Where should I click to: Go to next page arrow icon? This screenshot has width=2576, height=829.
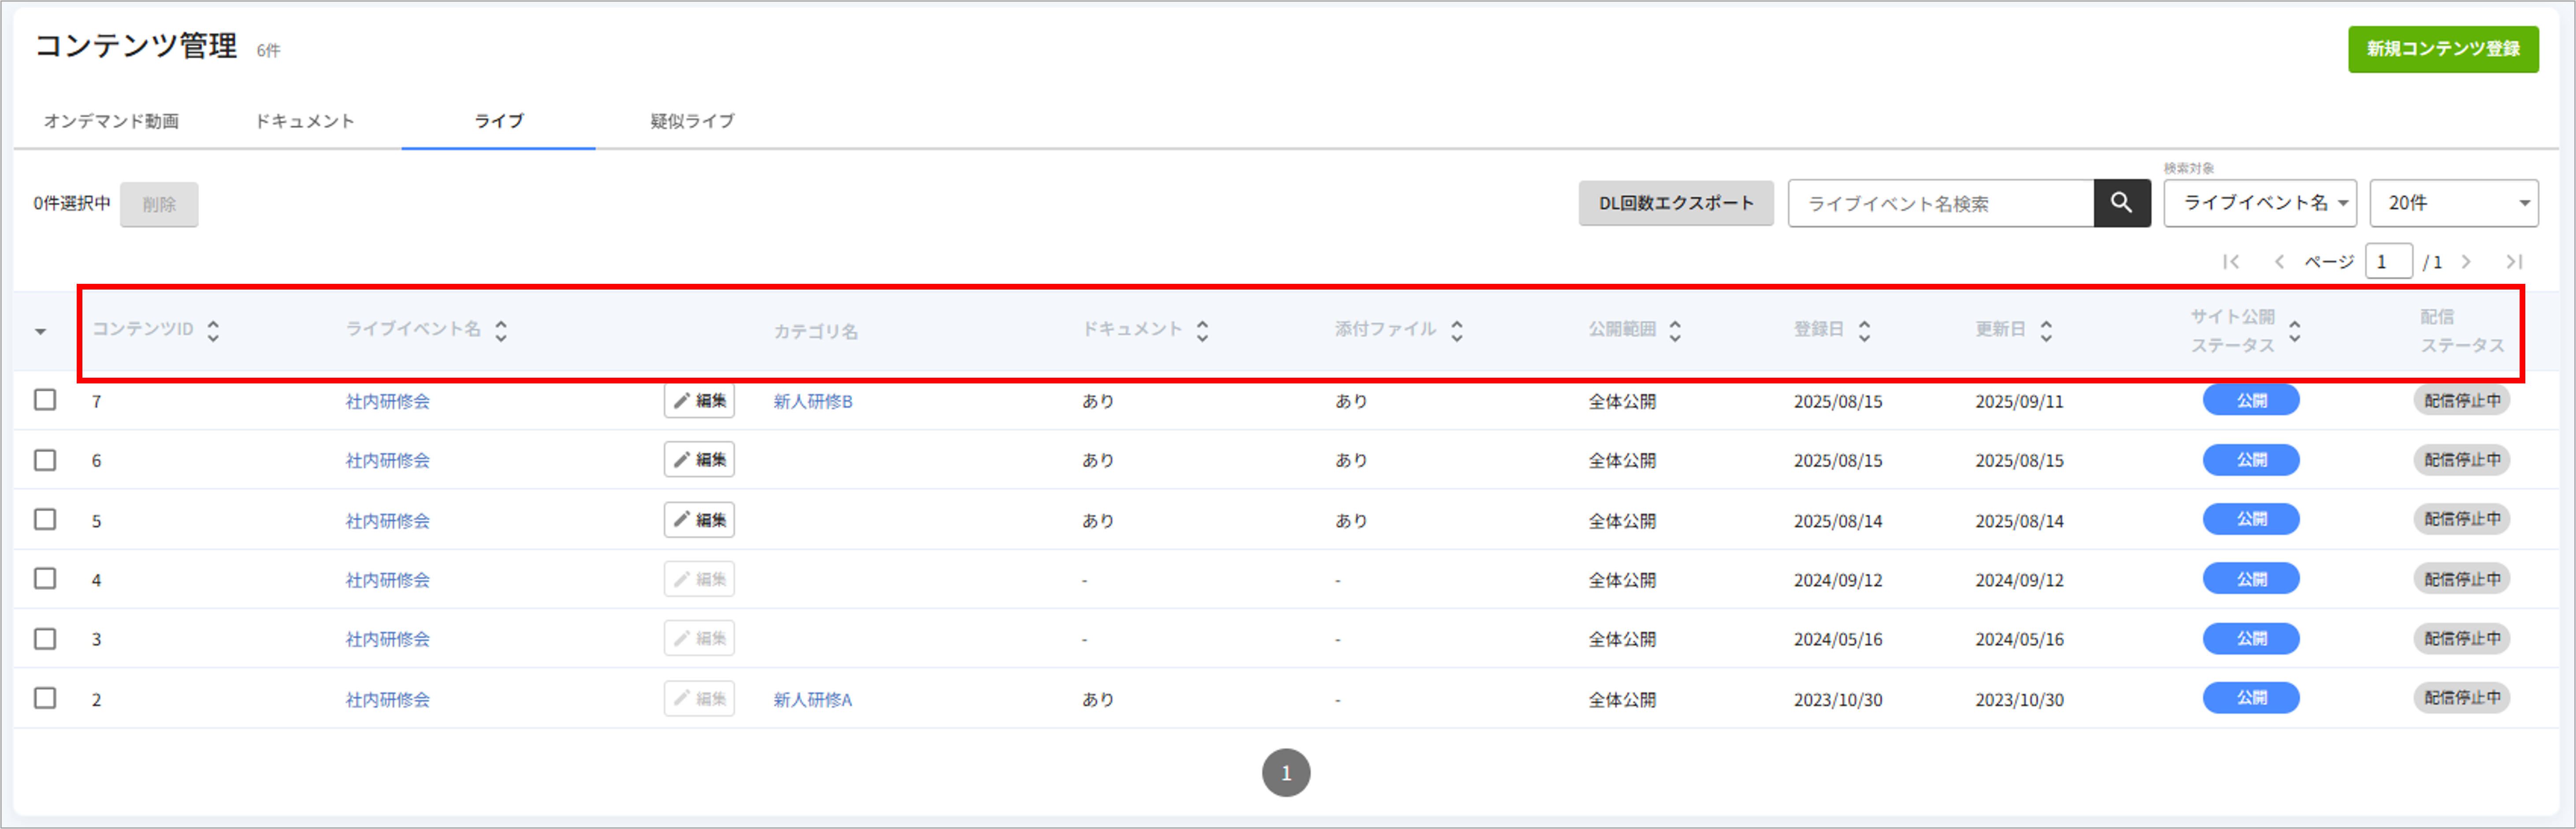click(2466, 262)
